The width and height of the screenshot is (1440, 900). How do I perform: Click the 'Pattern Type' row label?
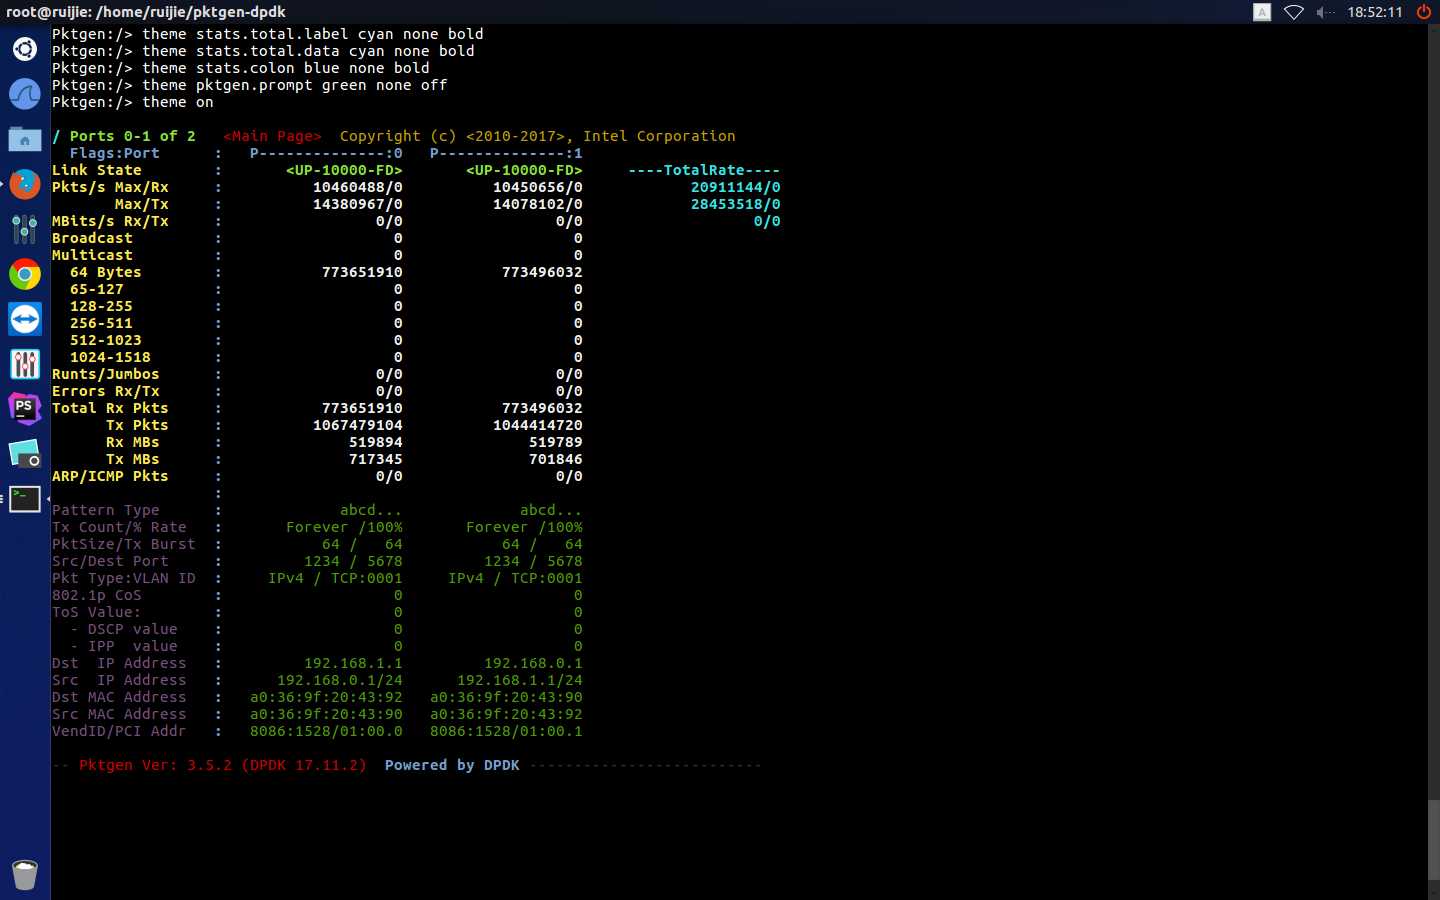pos(105,510)
